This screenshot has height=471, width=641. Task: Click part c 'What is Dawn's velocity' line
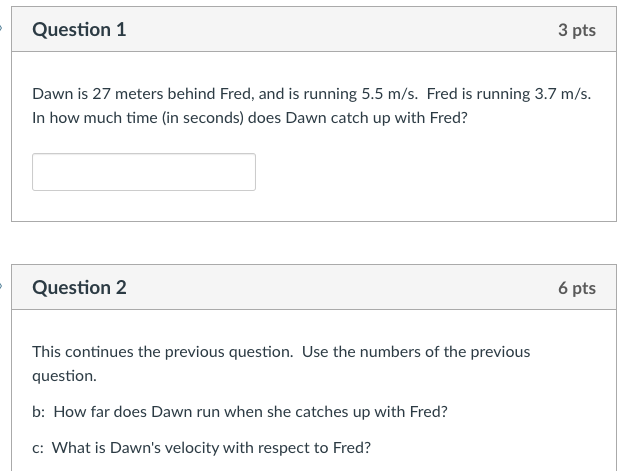point(201,448)
